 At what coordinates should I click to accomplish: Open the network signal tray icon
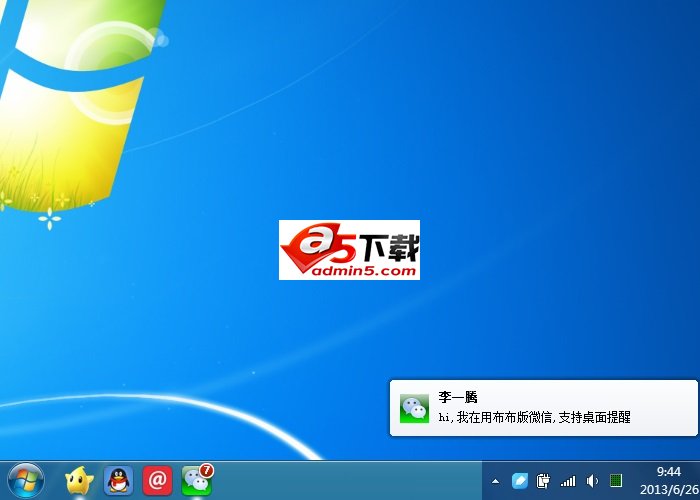click(568, 481)
